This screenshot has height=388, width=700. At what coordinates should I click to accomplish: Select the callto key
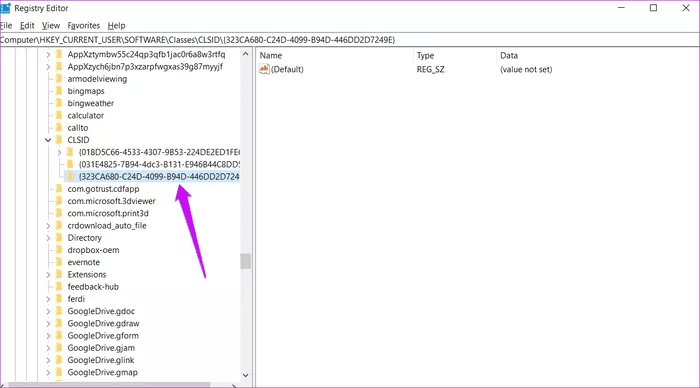pos(78,128)
